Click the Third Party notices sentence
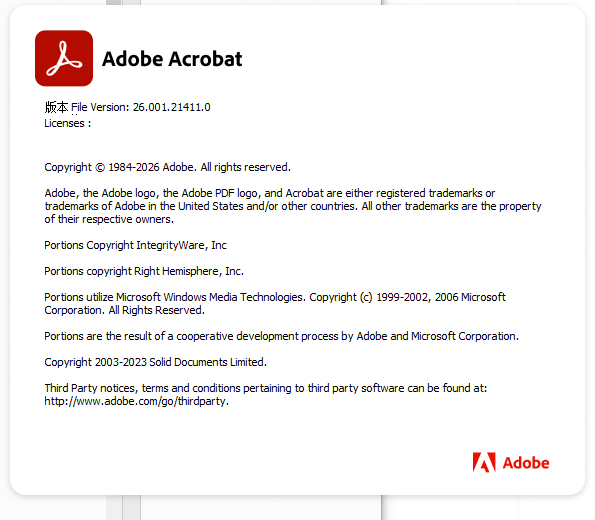This screenshot has width=595, height=520. pyautogui.click(x=266, y=388)
